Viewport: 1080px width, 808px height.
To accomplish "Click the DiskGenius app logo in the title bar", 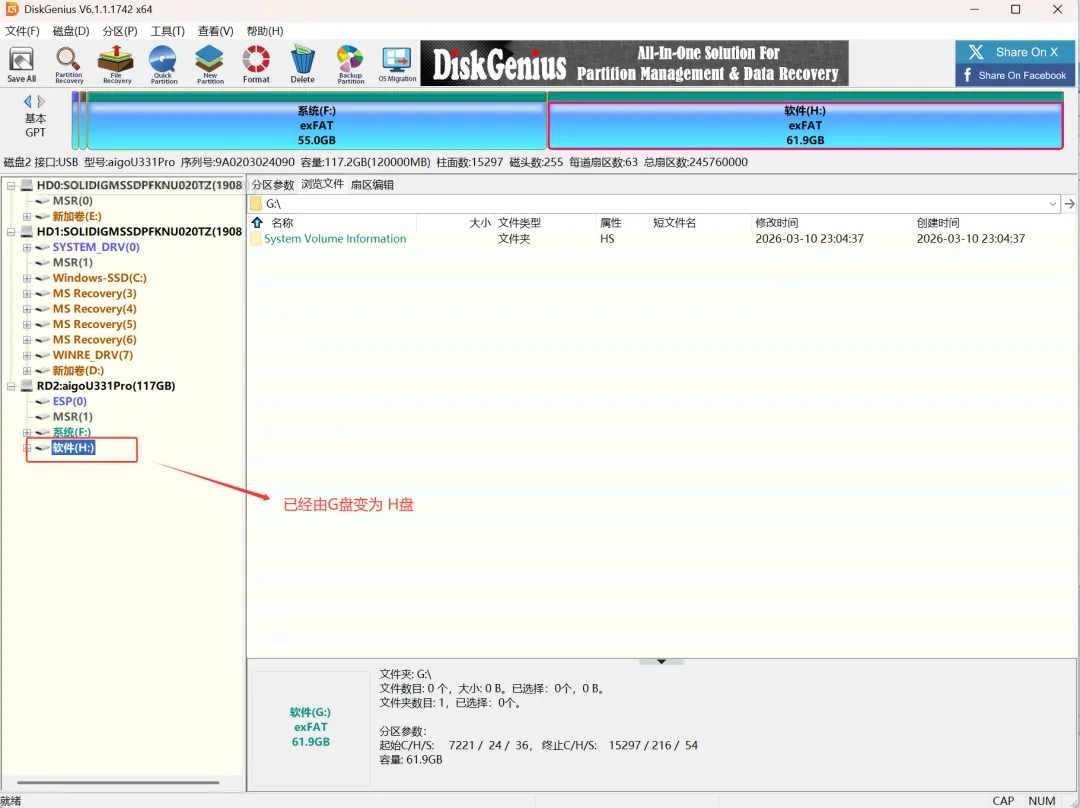I will coord(12,9).
